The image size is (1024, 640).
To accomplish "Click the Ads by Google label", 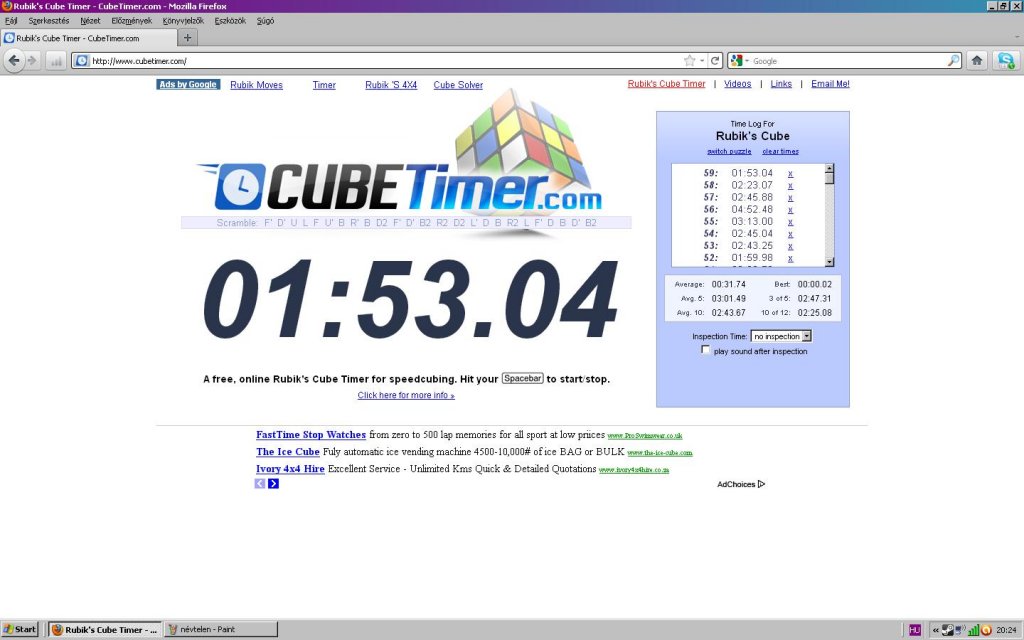I will [x=188, y=84].
